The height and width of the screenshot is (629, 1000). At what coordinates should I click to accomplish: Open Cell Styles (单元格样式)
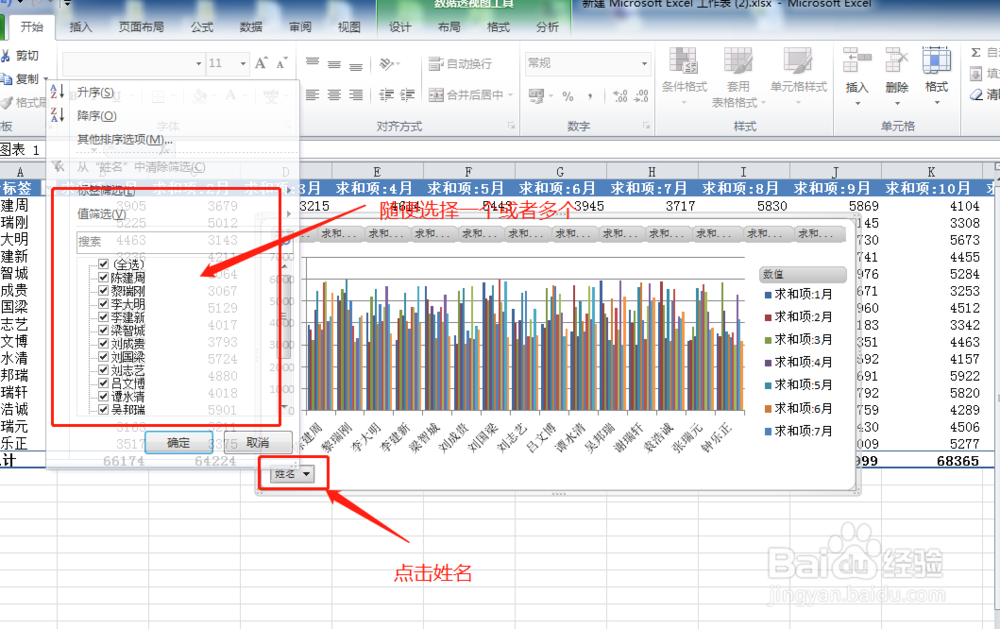pos(798,73)
